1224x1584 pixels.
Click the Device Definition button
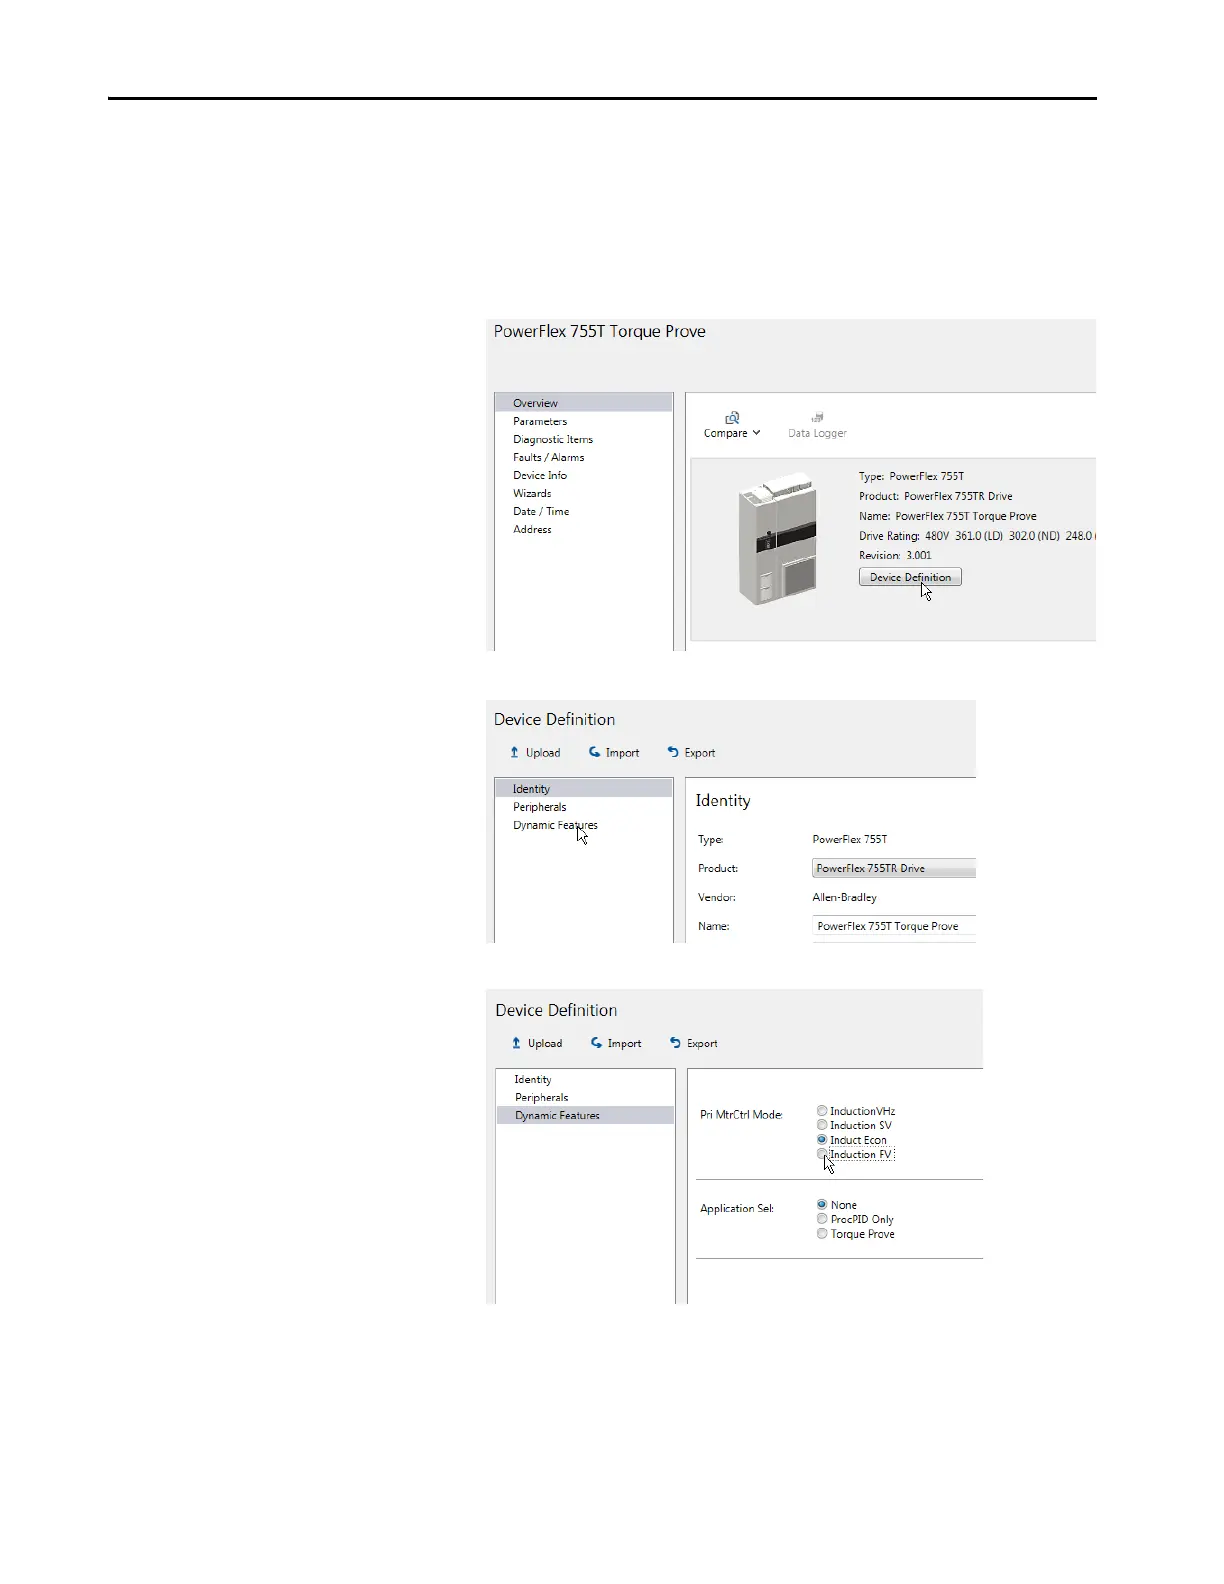point(910,577)
